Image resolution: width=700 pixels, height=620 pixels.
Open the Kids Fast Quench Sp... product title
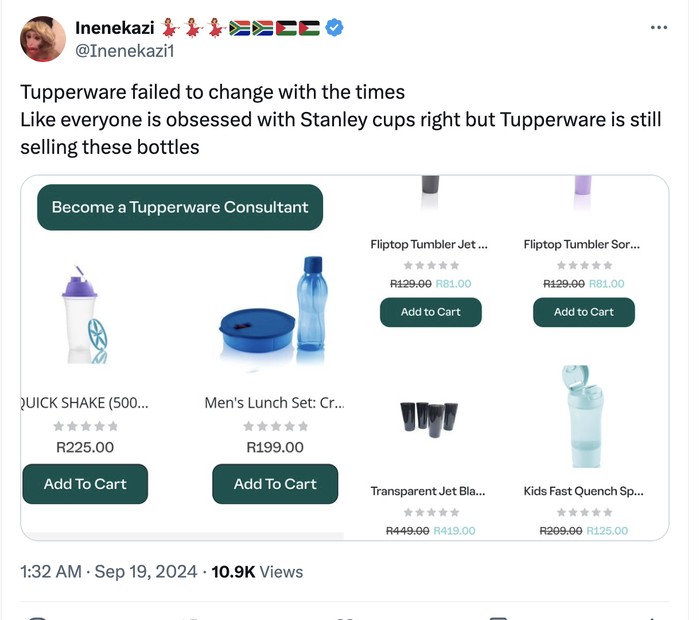pos(583,491)
